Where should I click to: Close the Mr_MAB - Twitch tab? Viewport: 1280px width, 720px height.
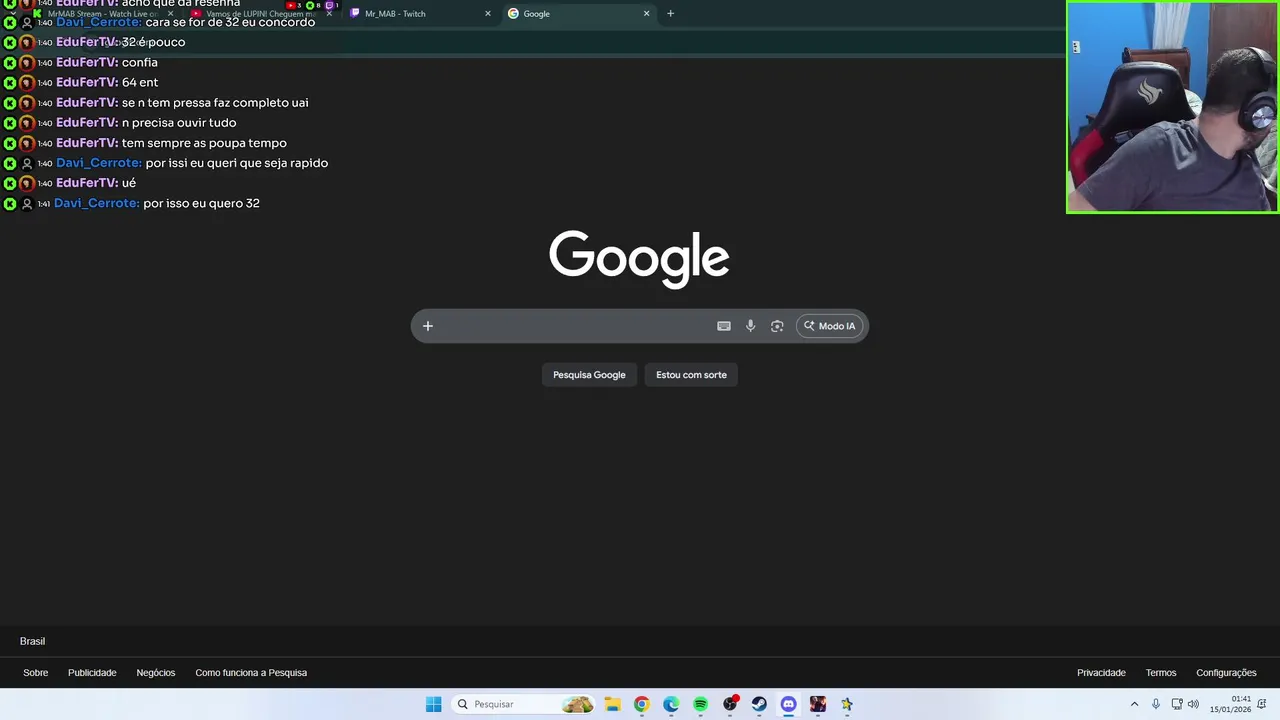pos(488,14)
